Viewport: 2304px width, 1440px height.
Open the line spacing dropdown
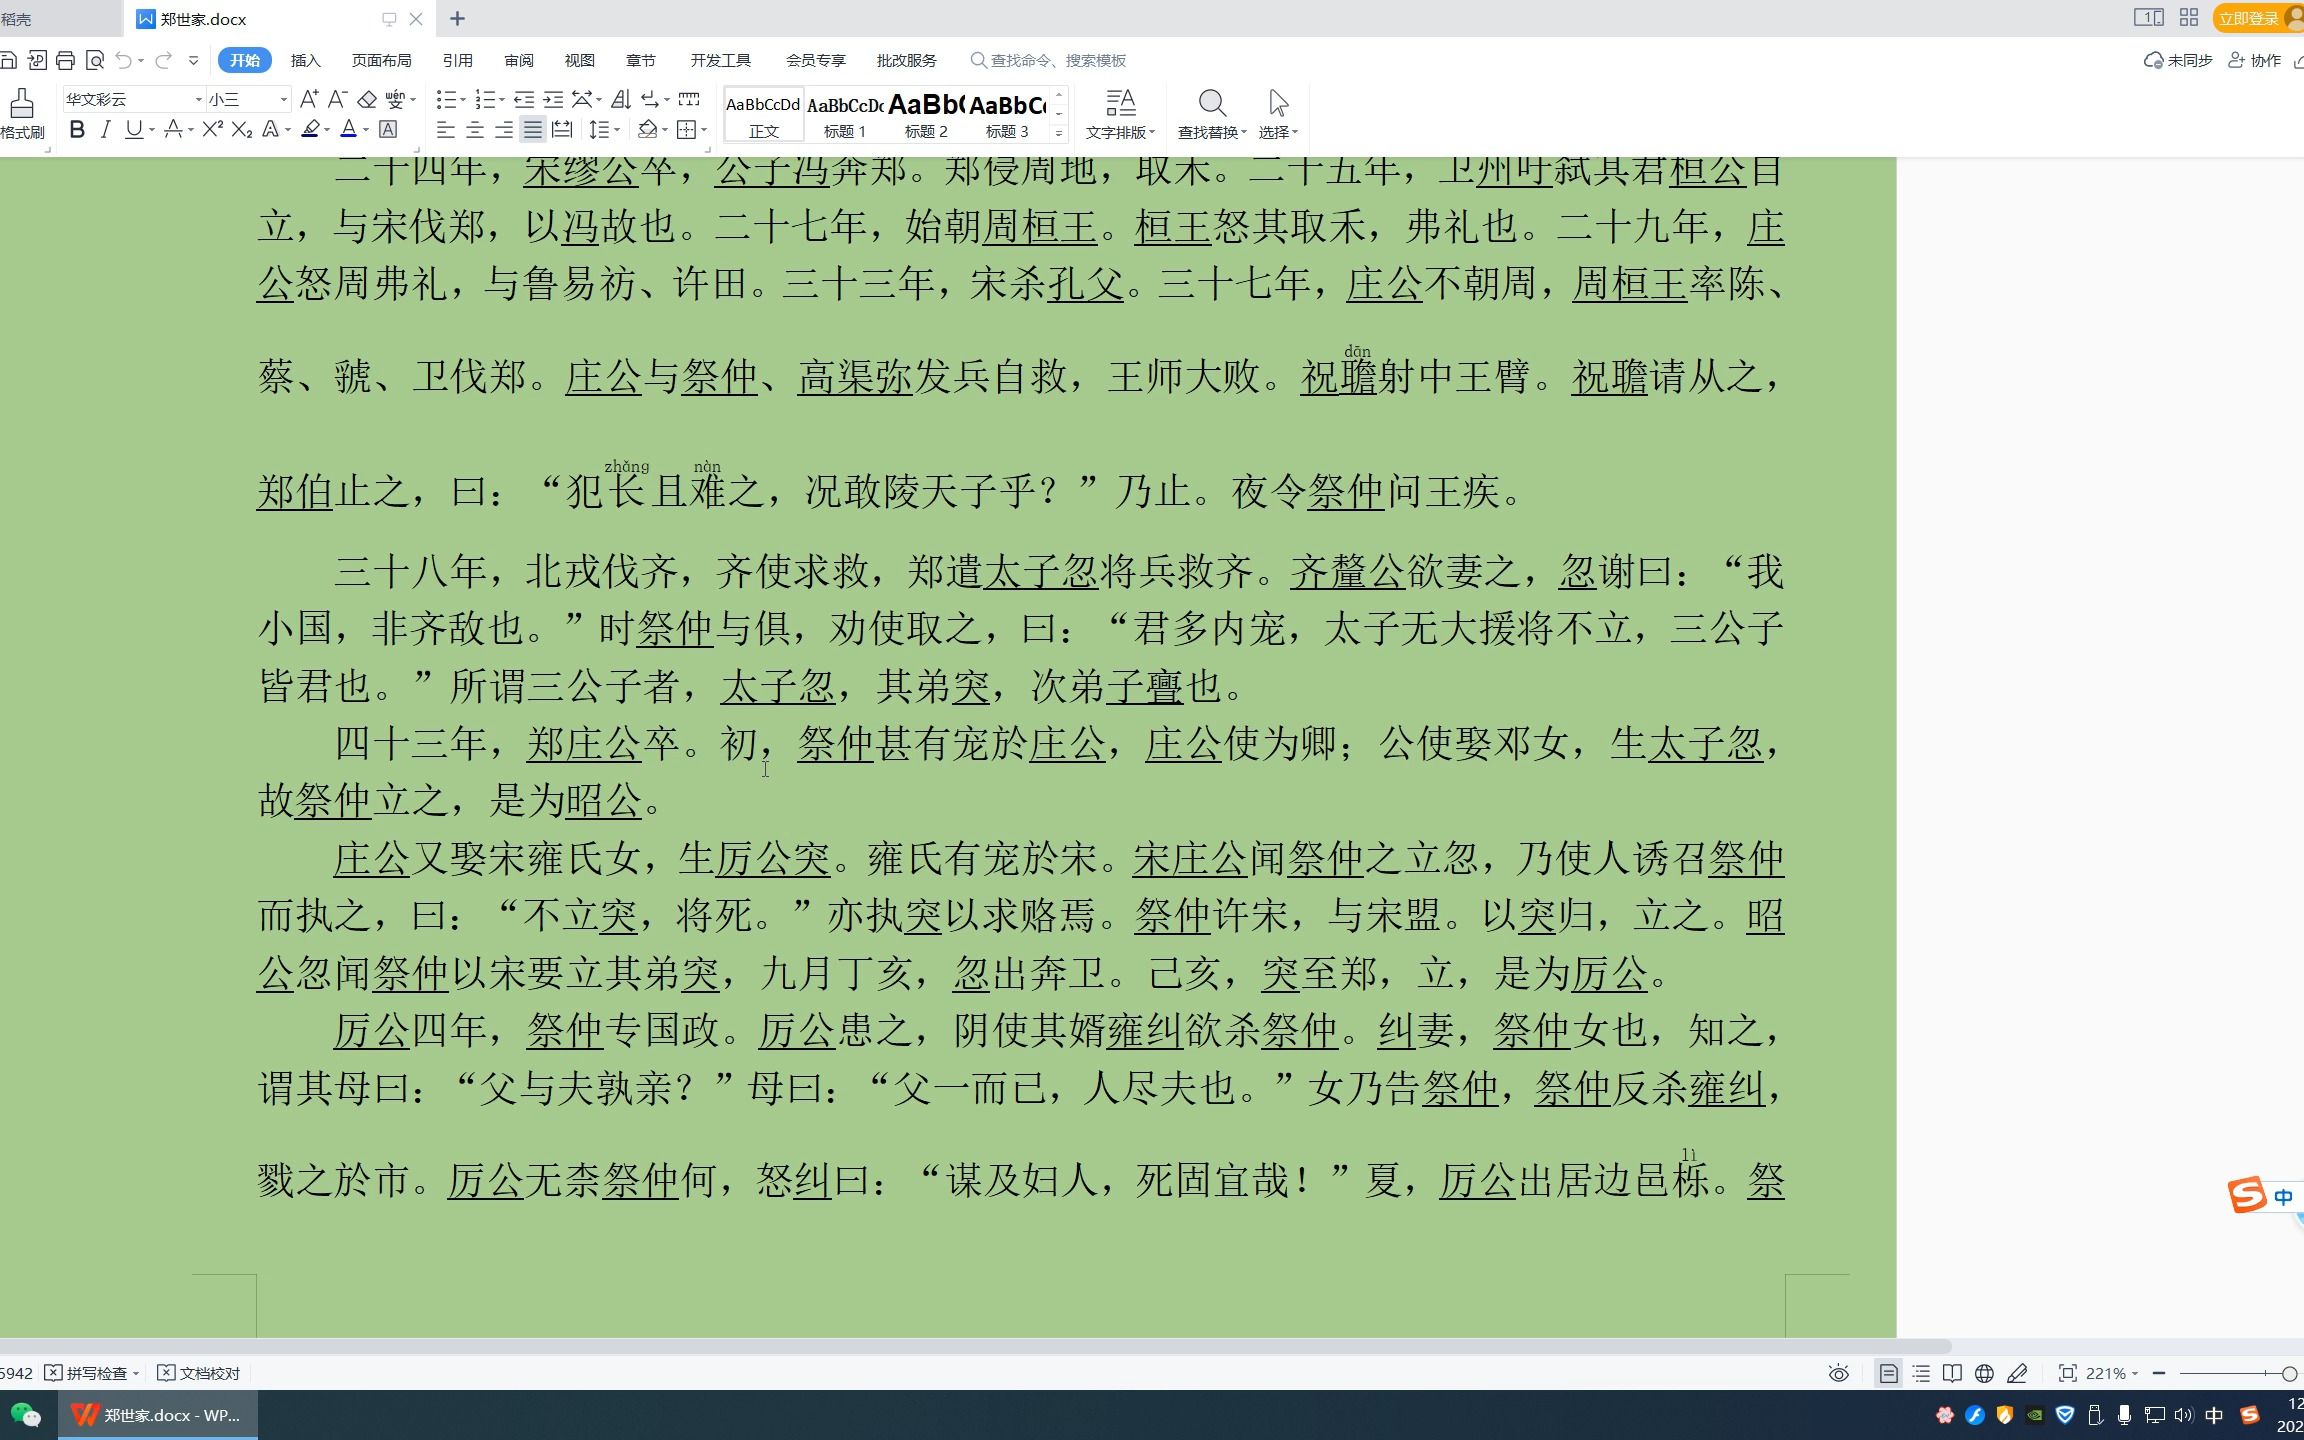pos(604,130)
